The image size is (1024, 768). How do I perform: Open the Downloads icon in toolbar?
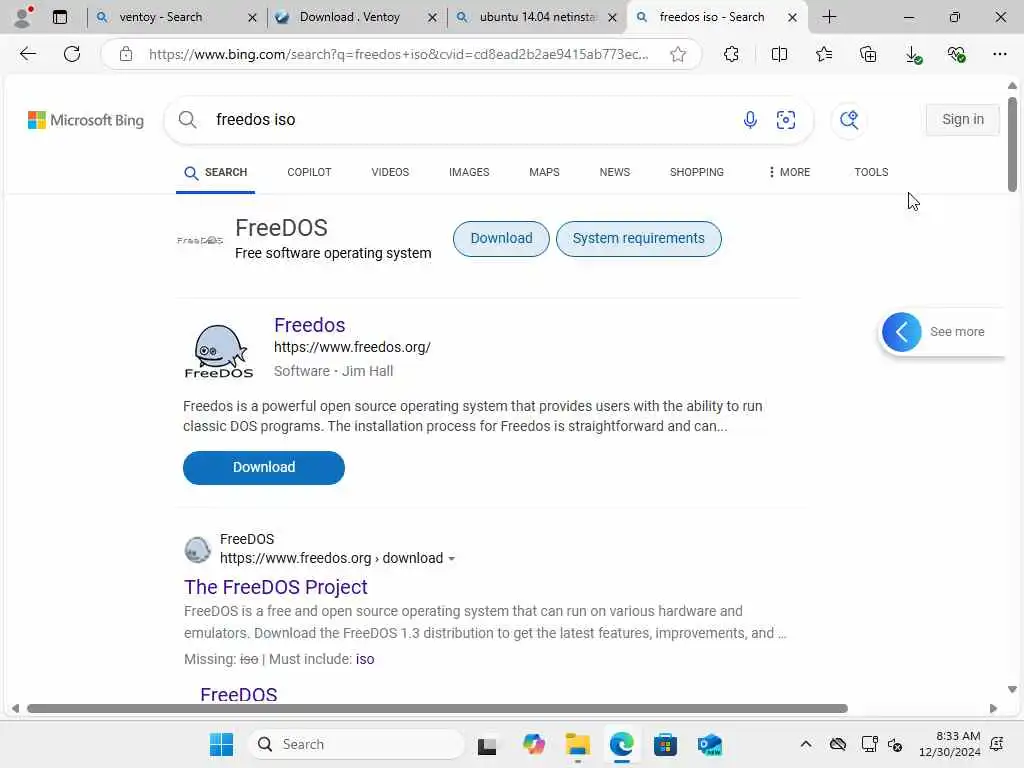coord(914,55)
